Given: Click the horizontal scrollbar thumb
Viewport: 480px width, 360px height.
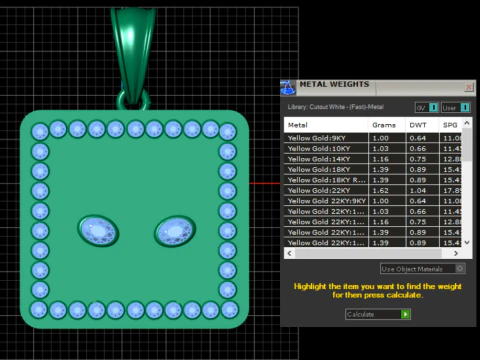Looking at the screenshot, I should click(368, 253).
